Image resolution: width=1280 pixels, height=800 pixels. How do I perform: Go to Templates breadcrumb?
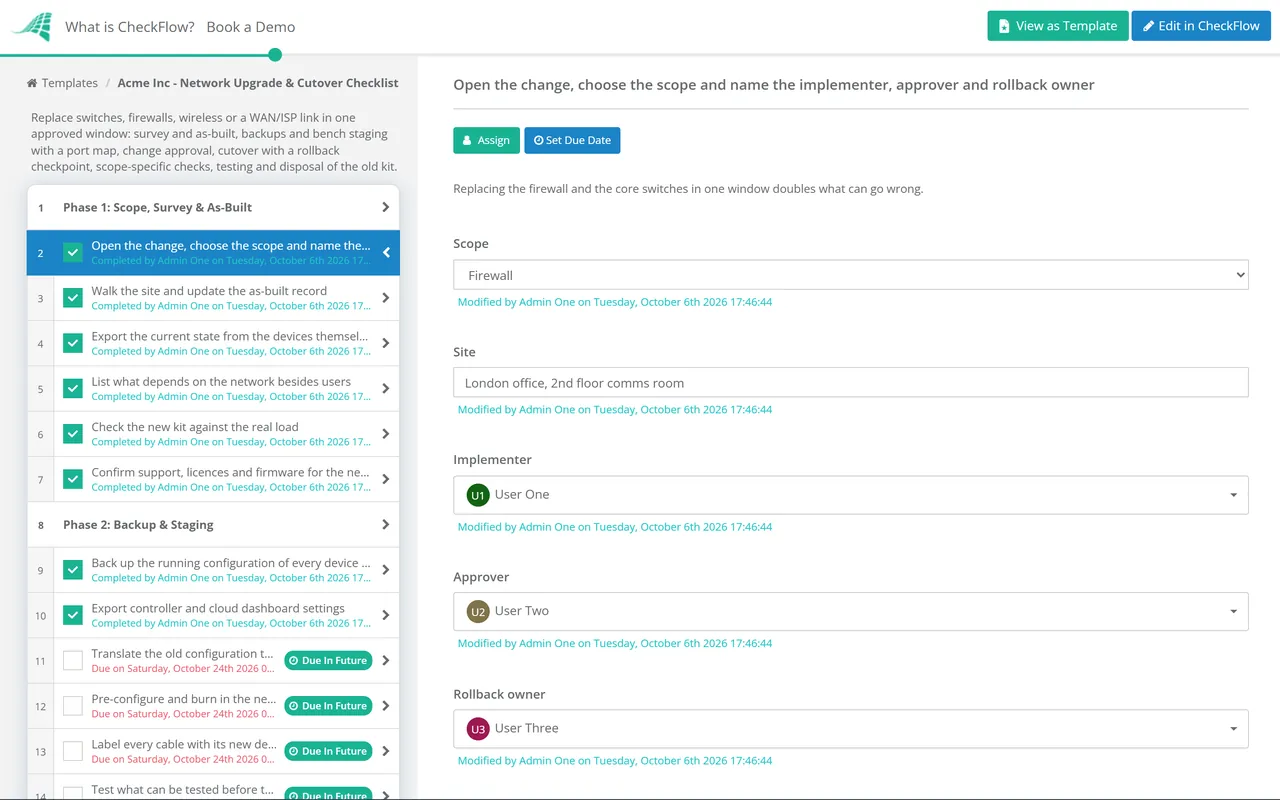point(69,83)
